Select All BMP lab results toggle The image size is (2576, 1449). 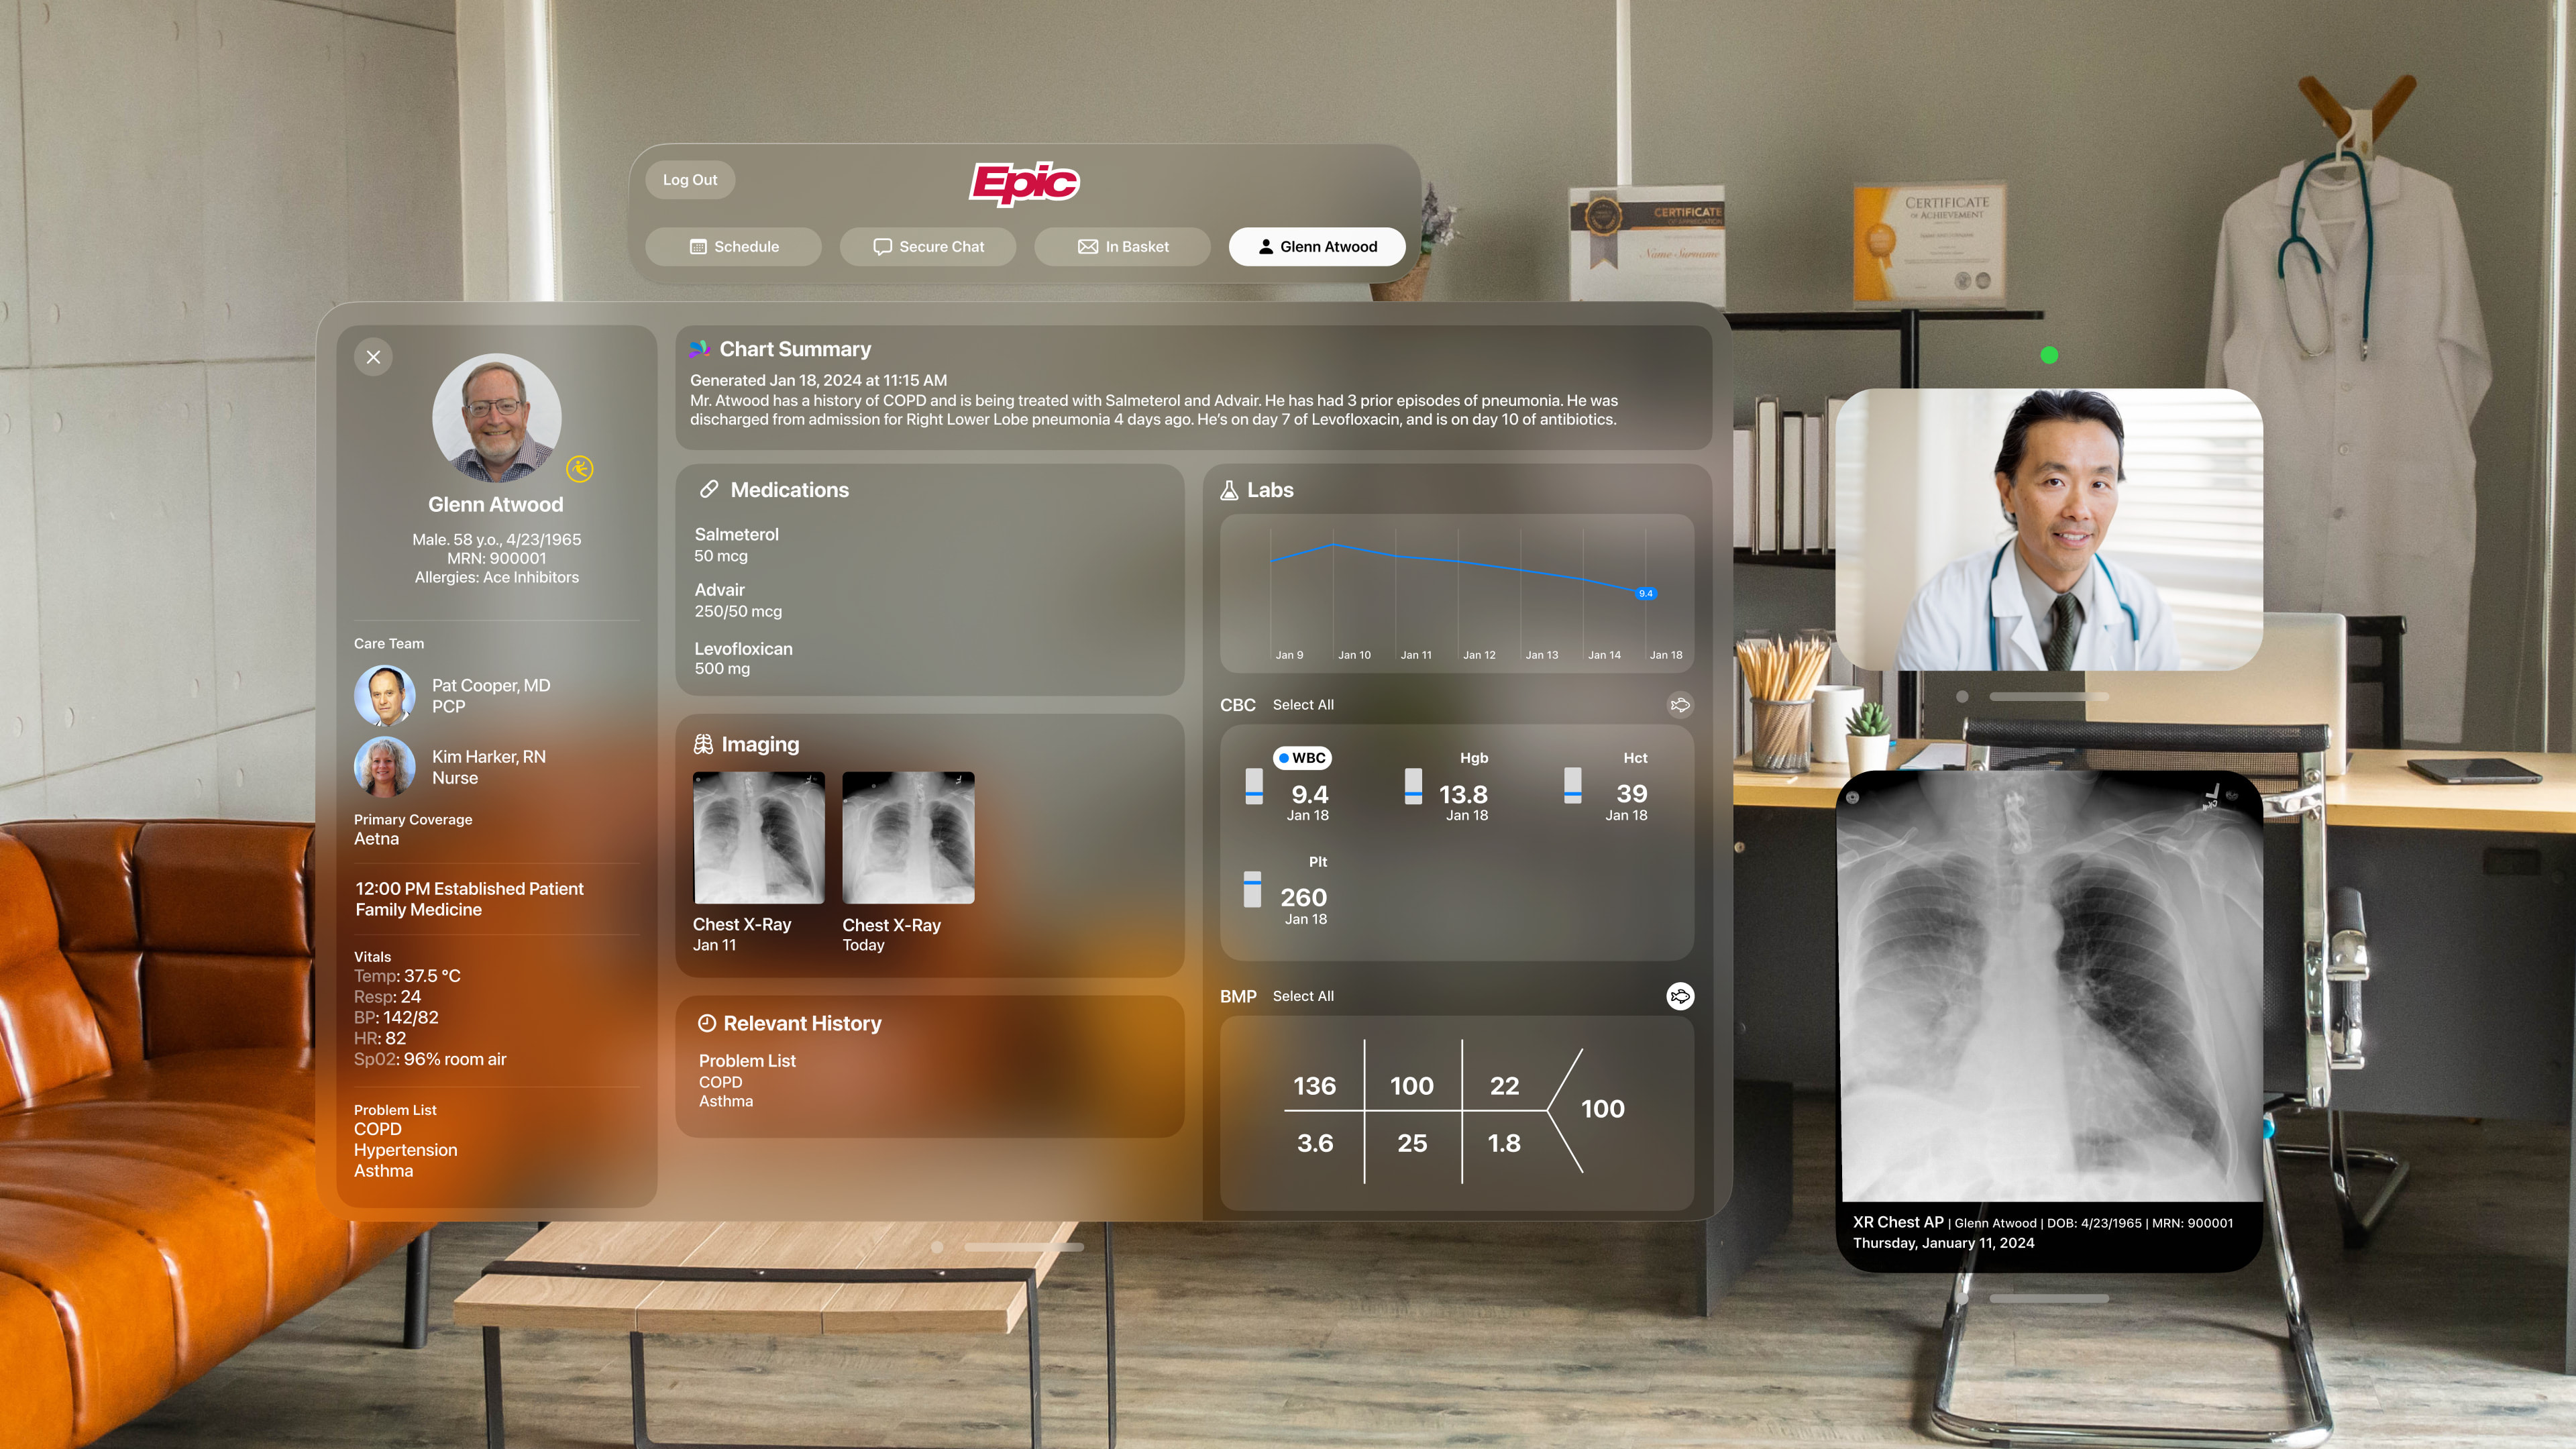click(x=1304, y=994)
